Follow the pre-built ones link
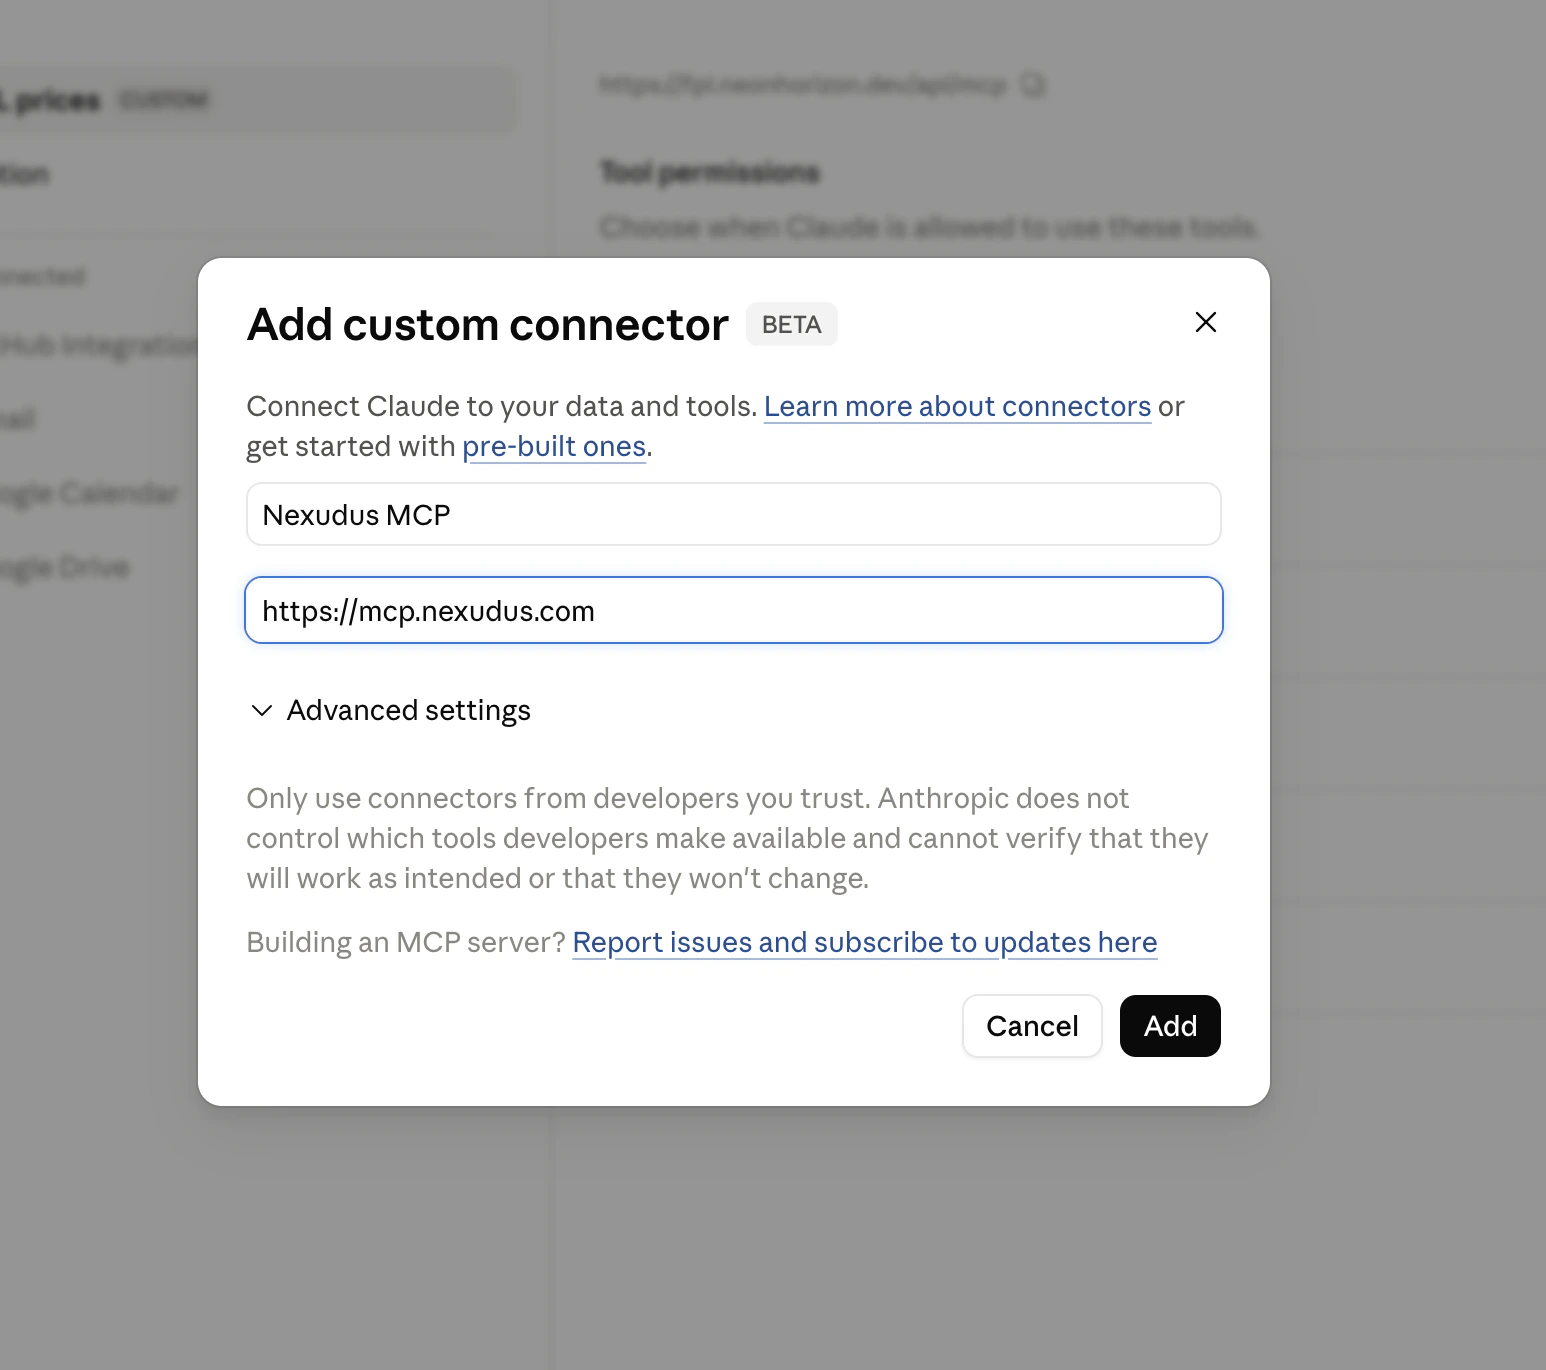The height and width of the screenshot is (1370, 1546). tap(554, 446)
